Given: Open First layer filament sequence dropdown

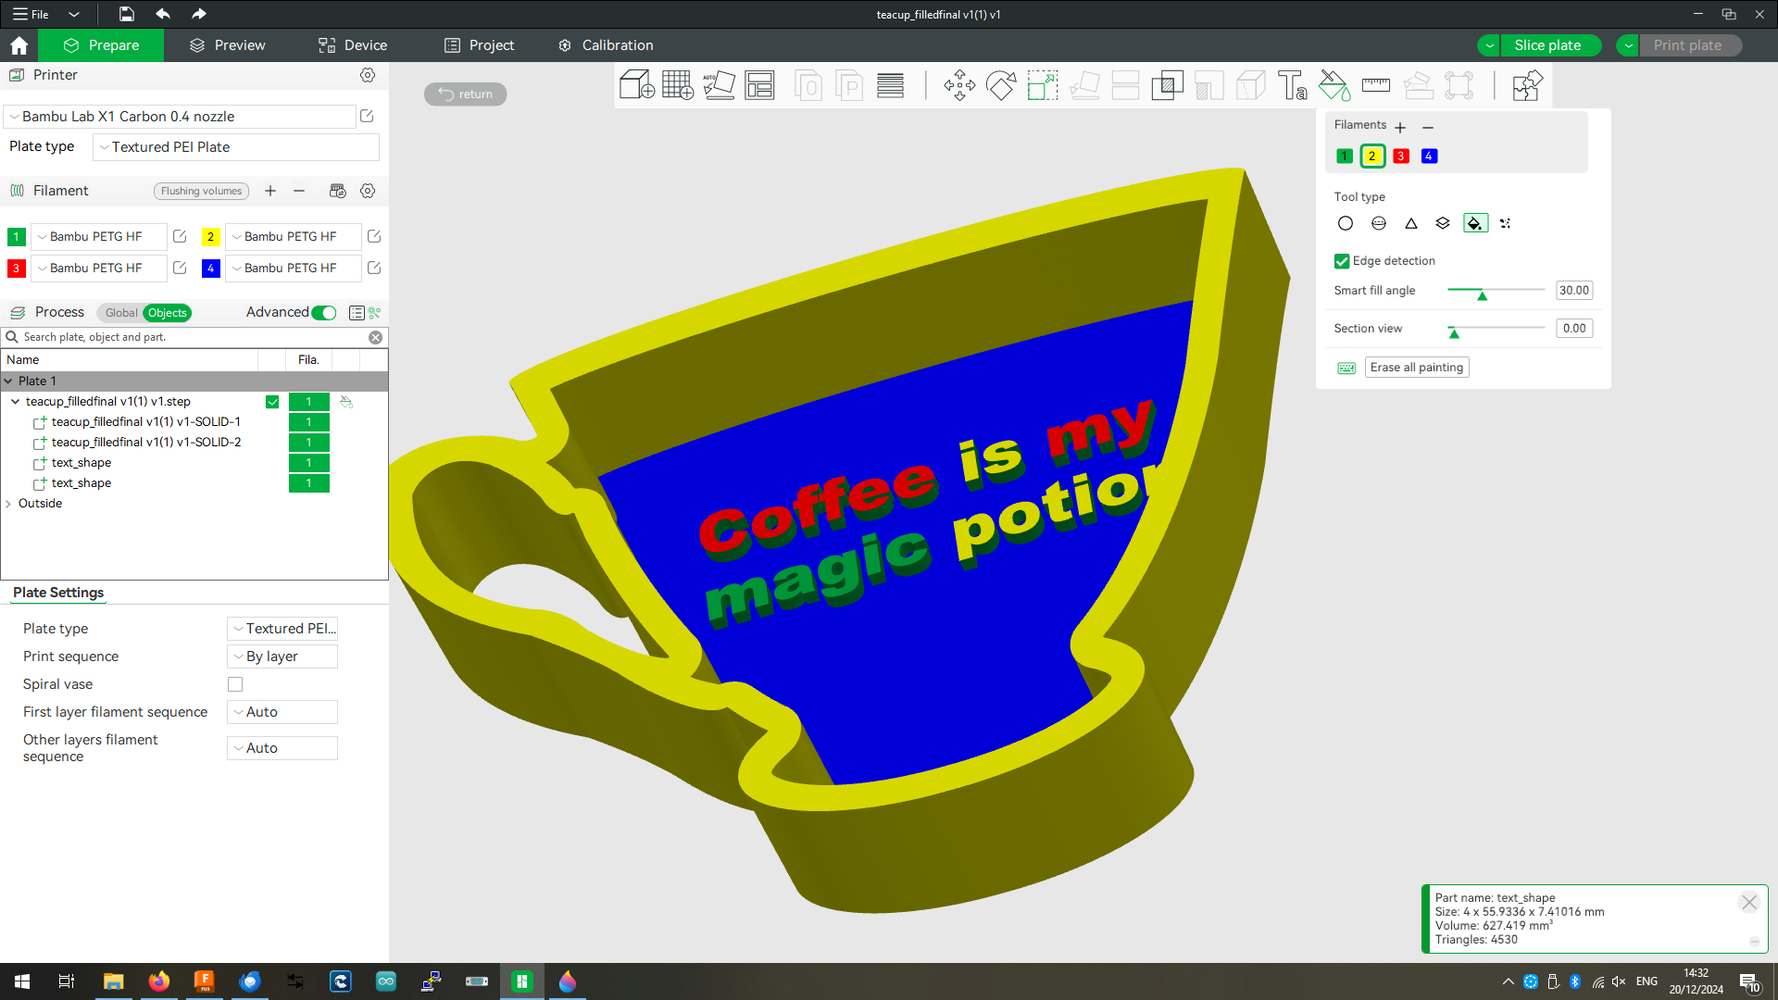Looking at the screenshot, I should point(282,712).
